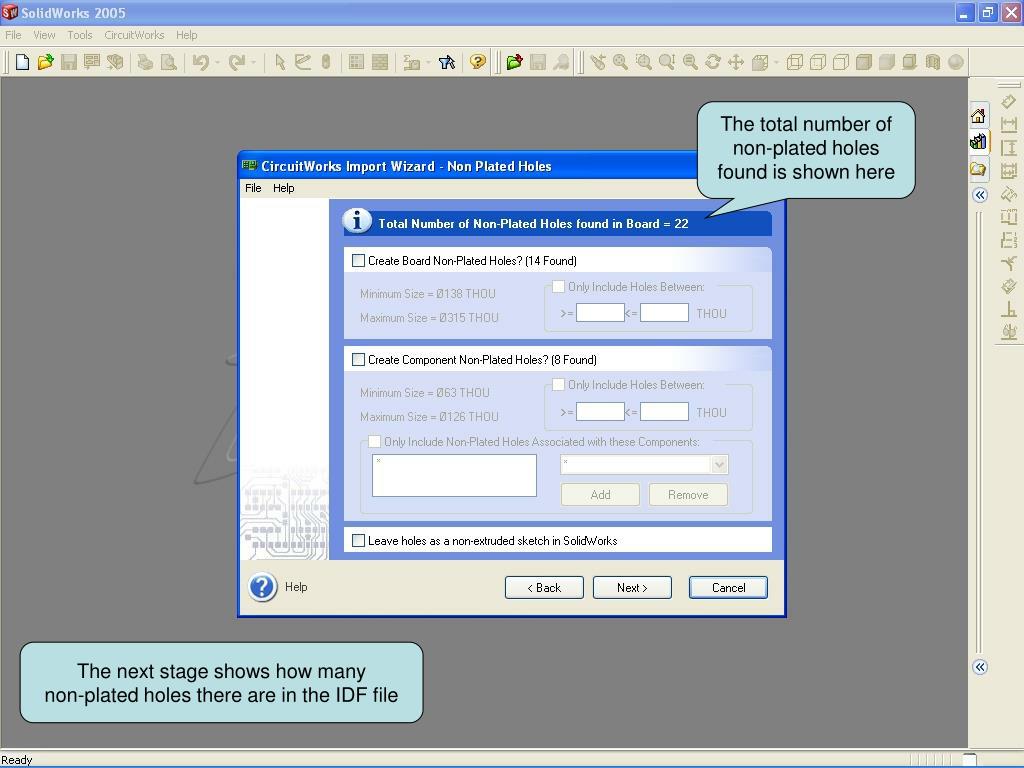Screen dimensions: 1024x768
Task: Click the Redo arrow icon
Action: tap(236, 62)
